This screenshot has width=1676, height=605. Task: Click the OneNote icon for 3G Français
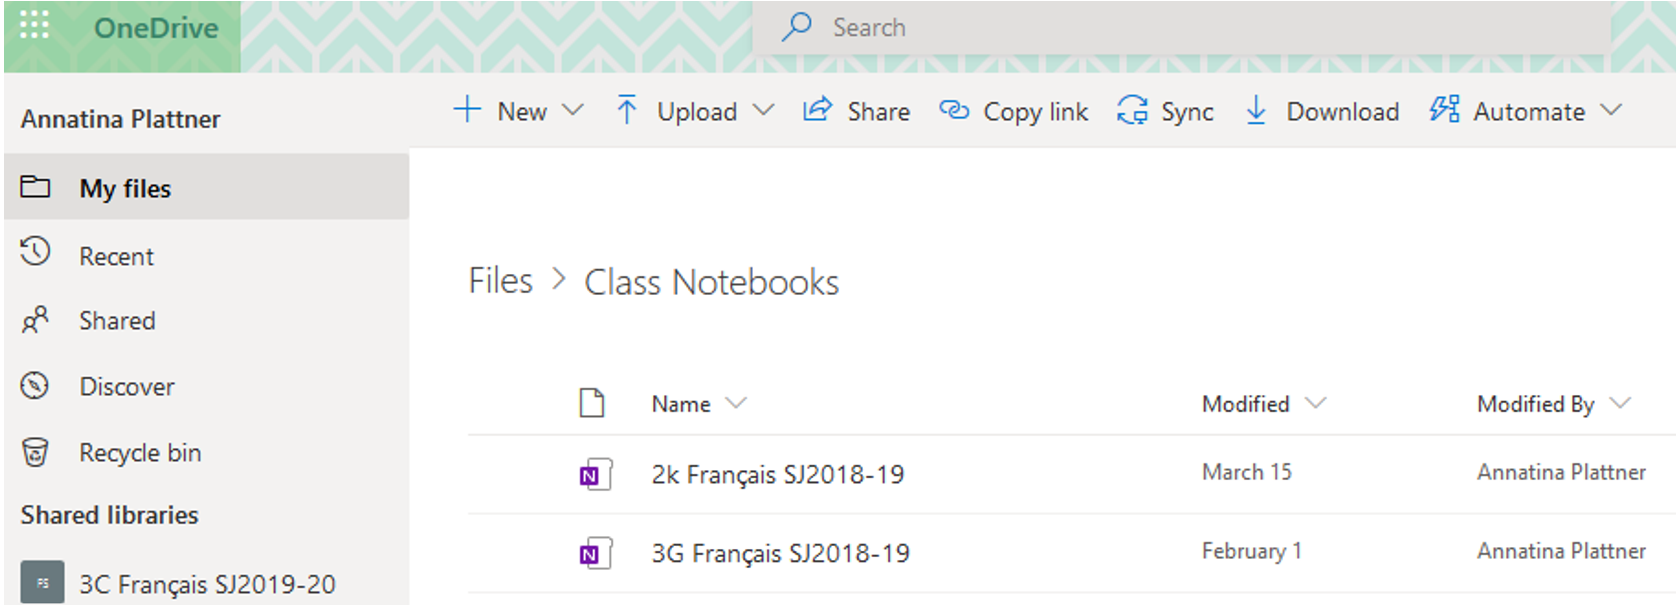coord(595,553)
